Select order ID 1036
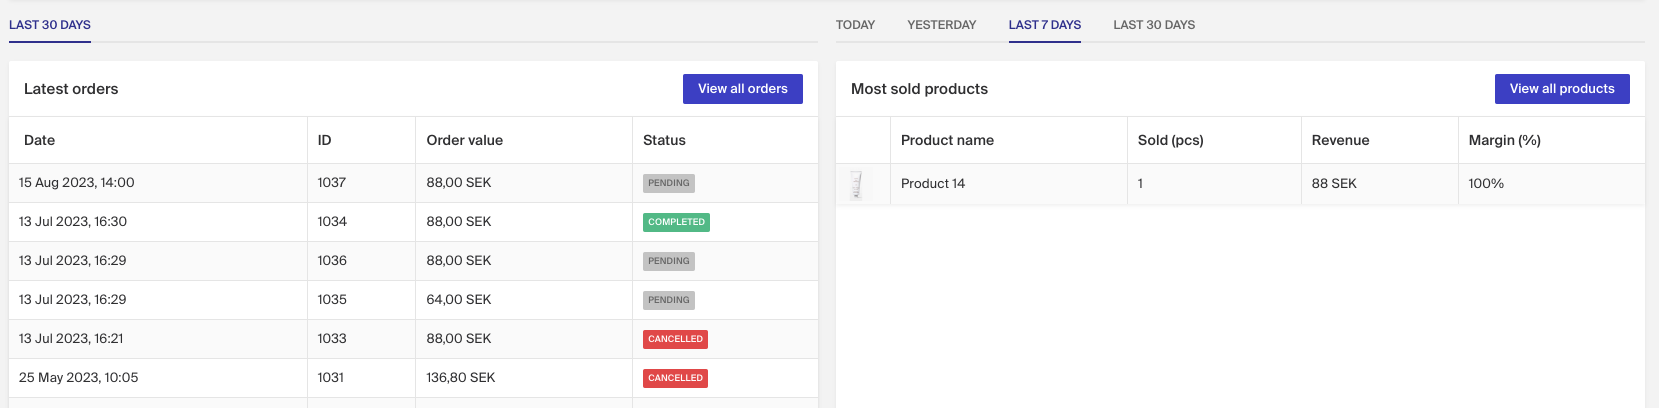 (x=332, y=261)
